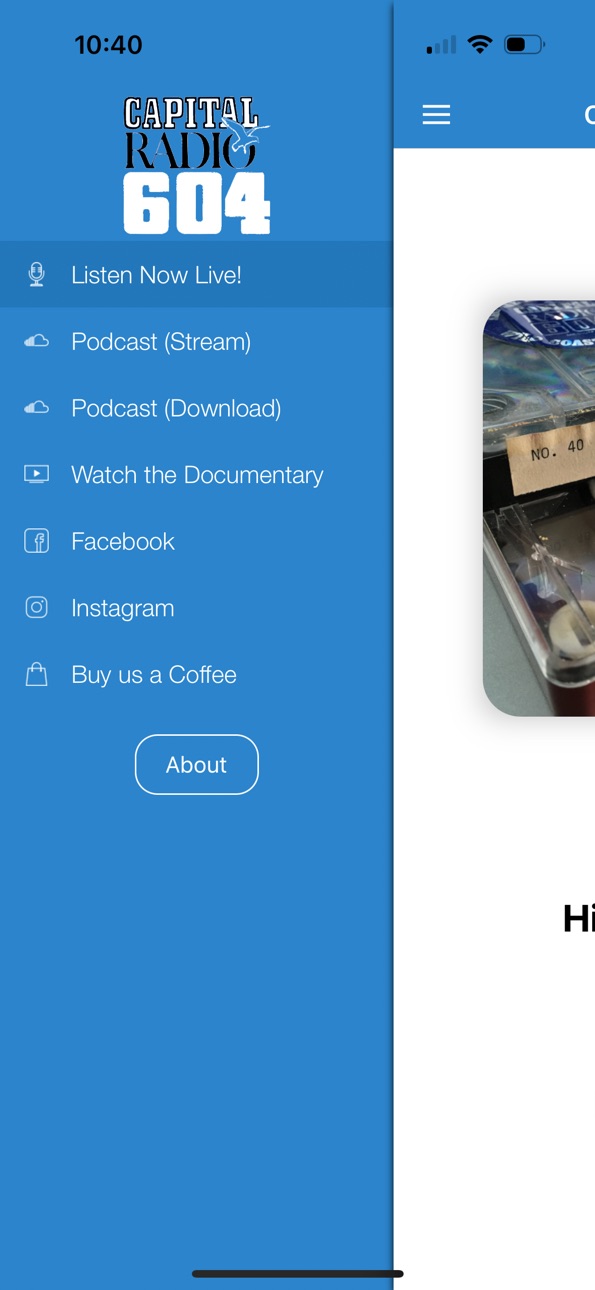The height and width of the screenshot is (1290, 595).
Task: Tap the cassette tape photo thumbnail
Action: [539, 508]
